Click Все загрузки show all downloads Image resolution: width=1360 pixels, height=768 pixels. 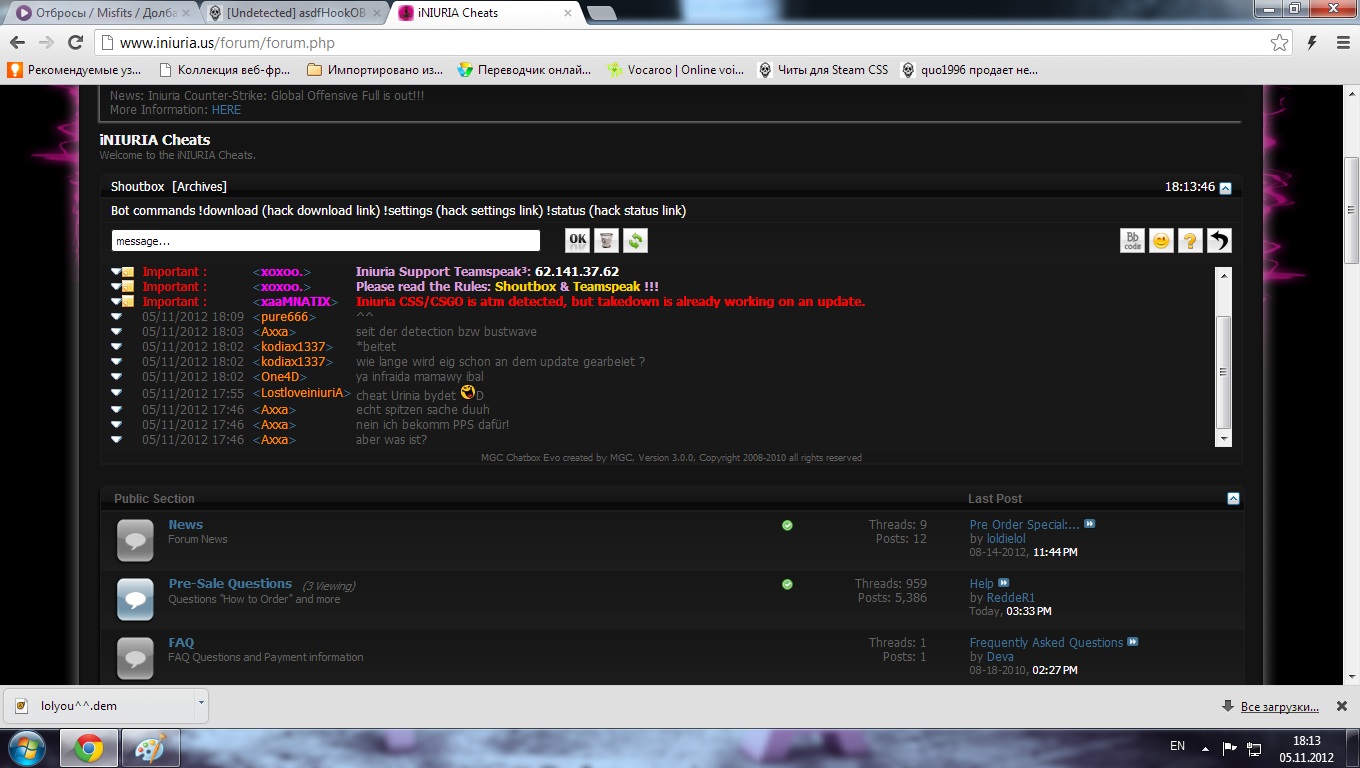click(1279, 707)
